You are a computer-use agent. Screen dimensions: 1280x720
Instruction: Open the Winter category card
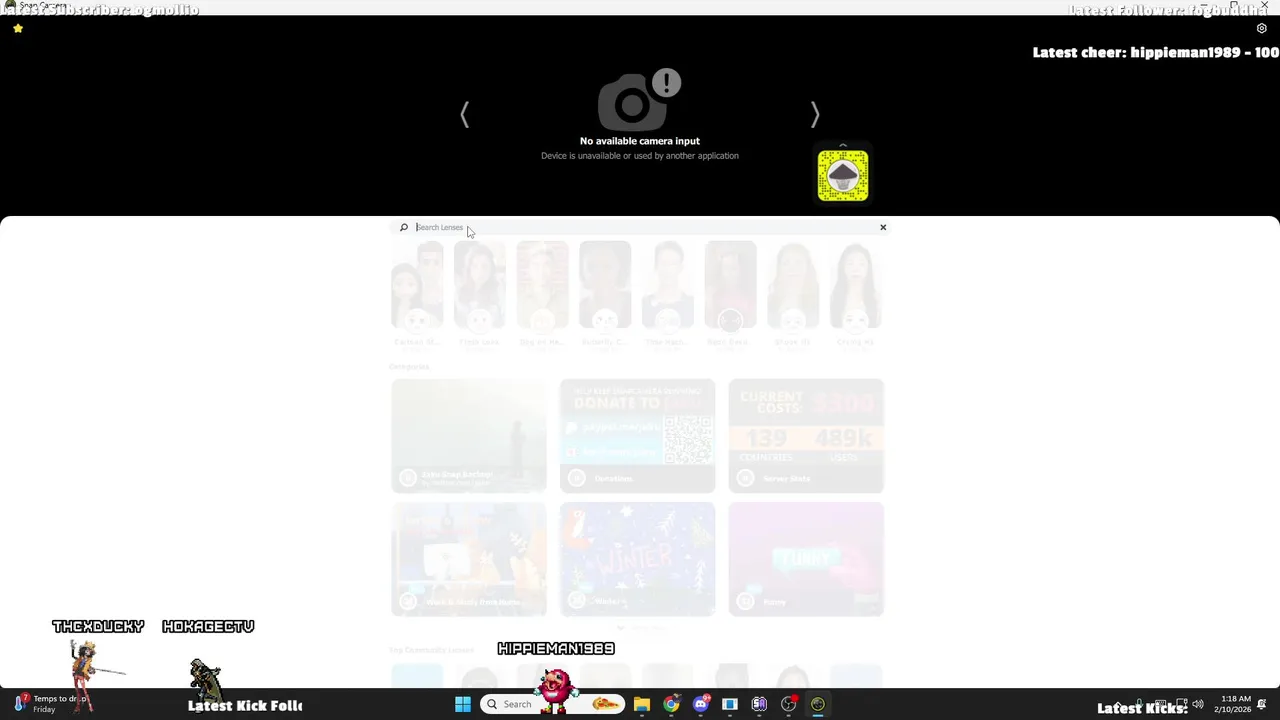pyautogui.click(x=638, y=559)
